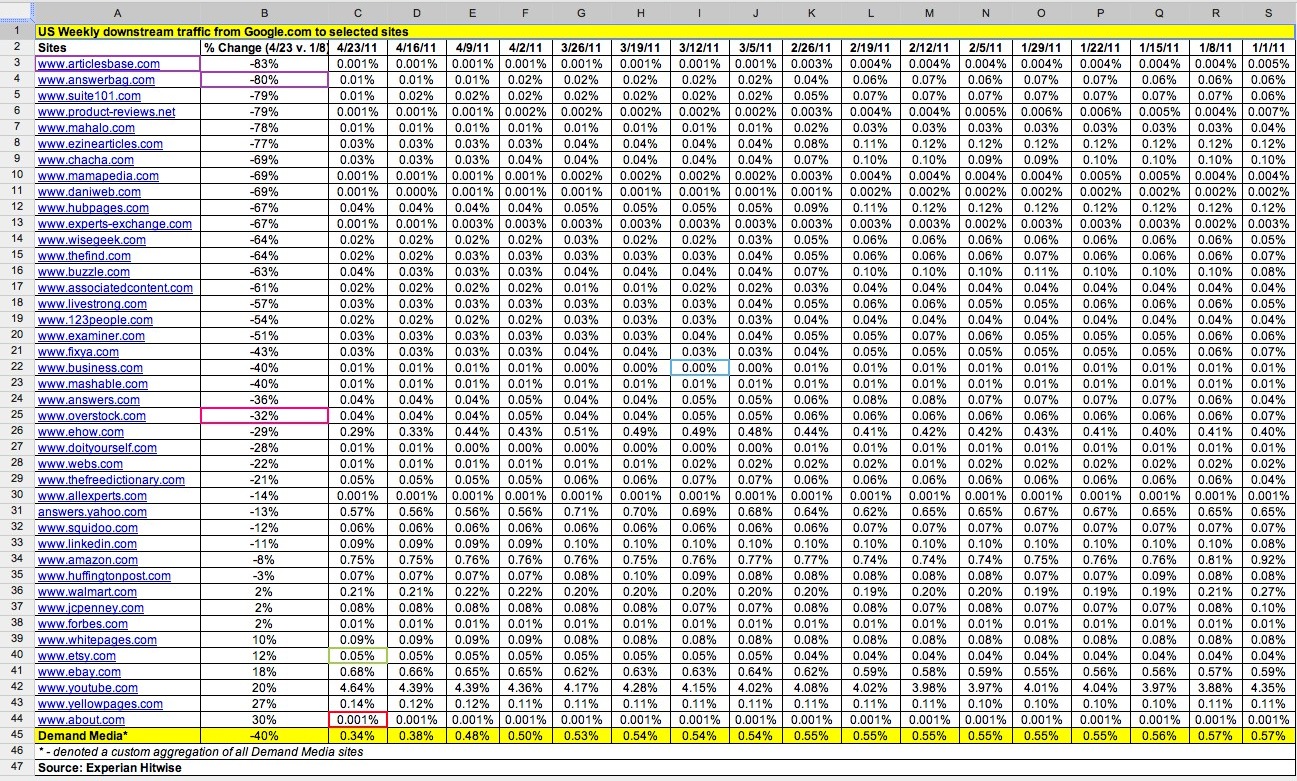Click the www.product-reviews.net link
Image resolution: width=1297 pixels, height=781 pixels.
coord(106,112)
